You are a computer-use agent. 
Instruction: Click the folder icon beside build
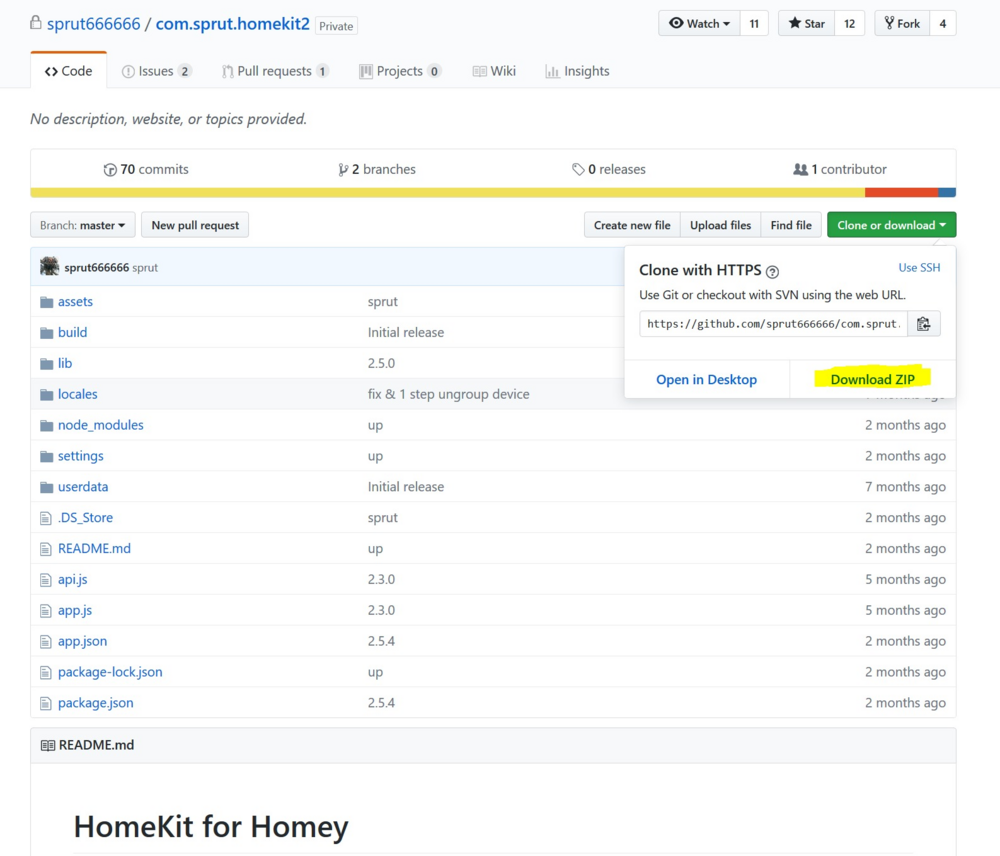[x=46, y=333]
